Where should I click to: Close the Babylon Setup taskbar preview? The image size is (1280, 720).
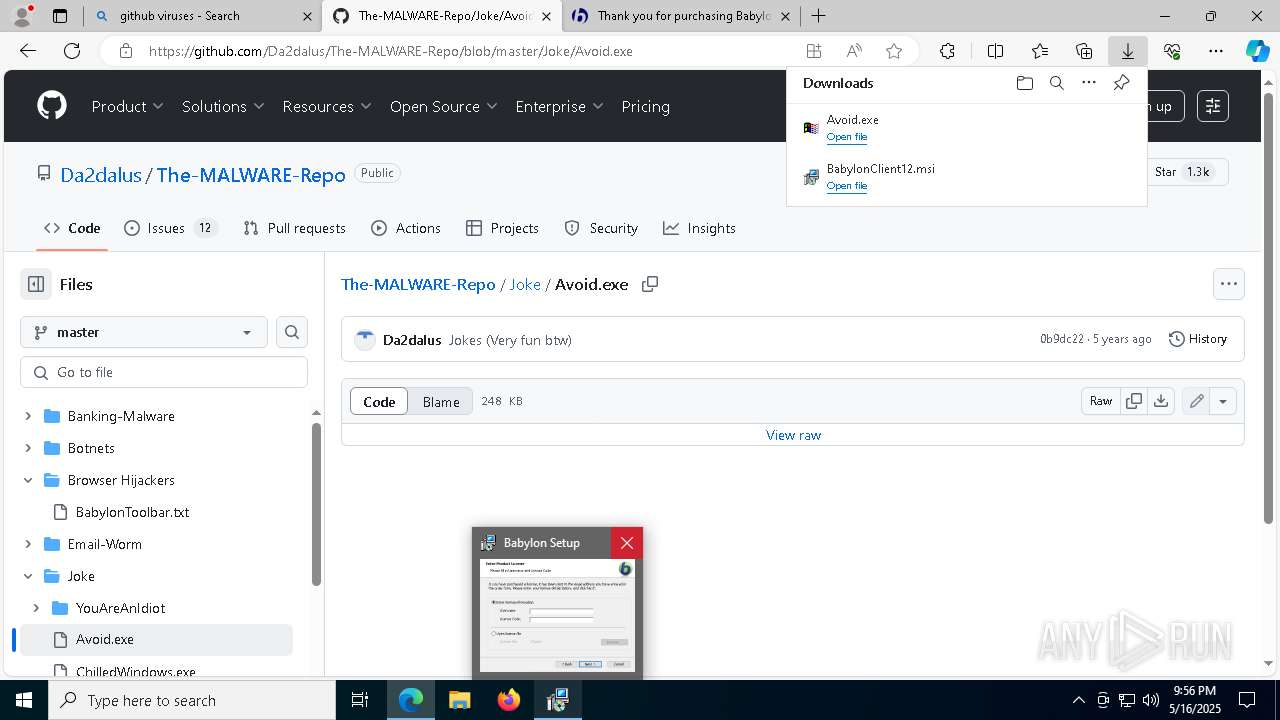[x=627, y=543]
